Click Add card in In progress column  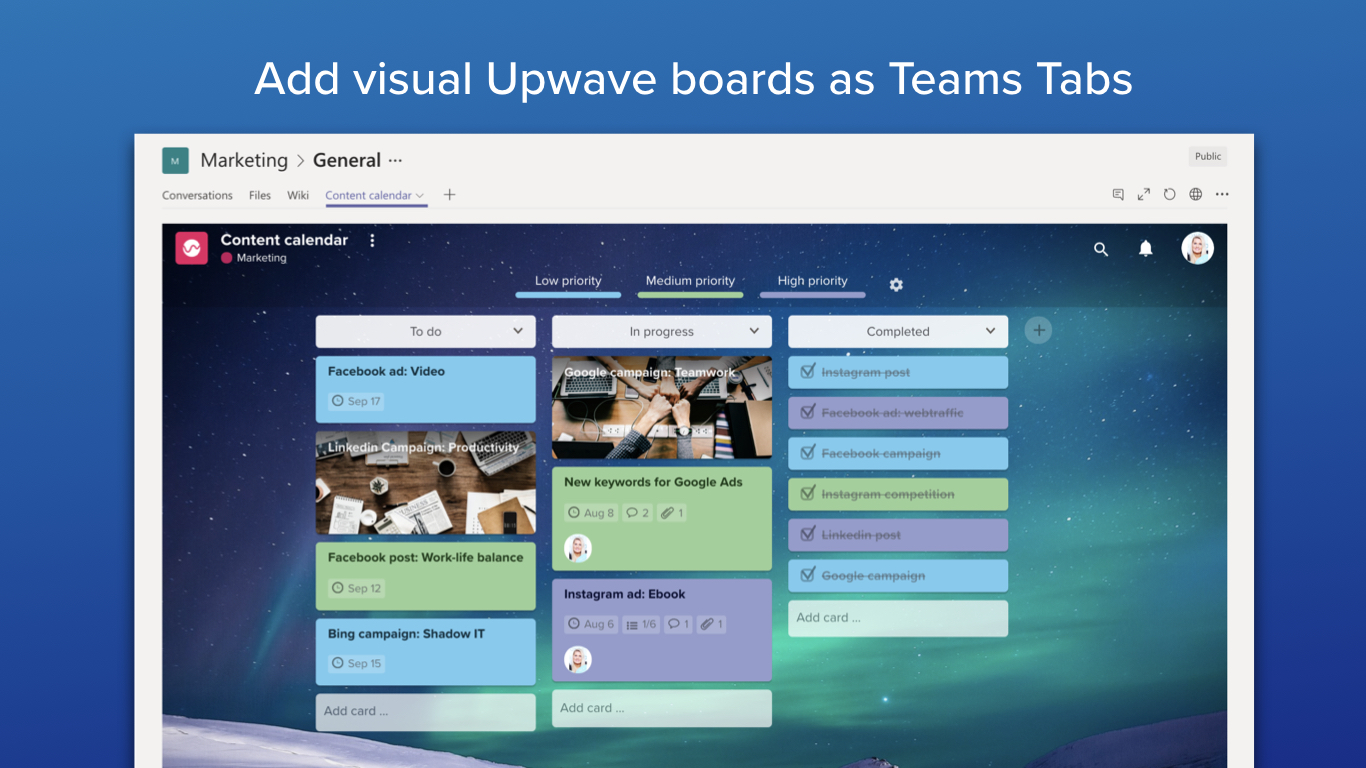point(662,708)
